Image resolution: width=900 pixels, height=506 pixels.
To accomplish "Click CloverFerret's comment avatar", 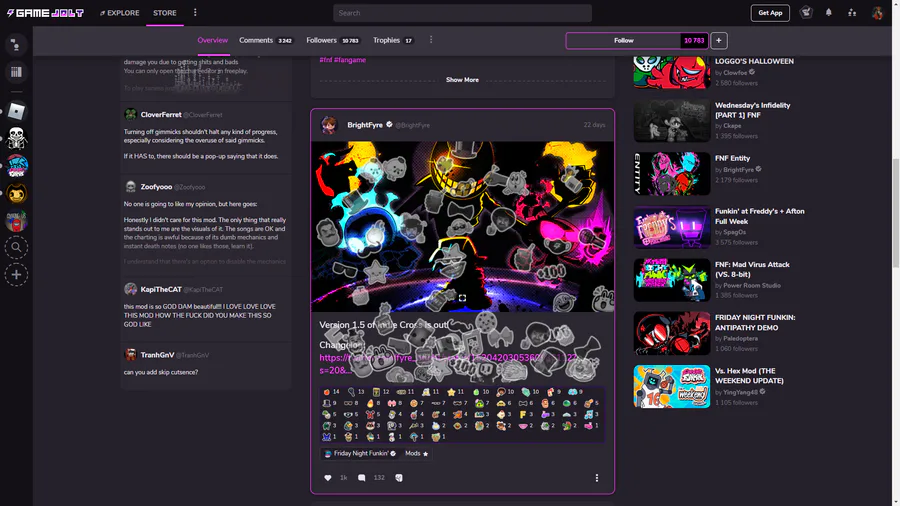I will tap(130, 114).
